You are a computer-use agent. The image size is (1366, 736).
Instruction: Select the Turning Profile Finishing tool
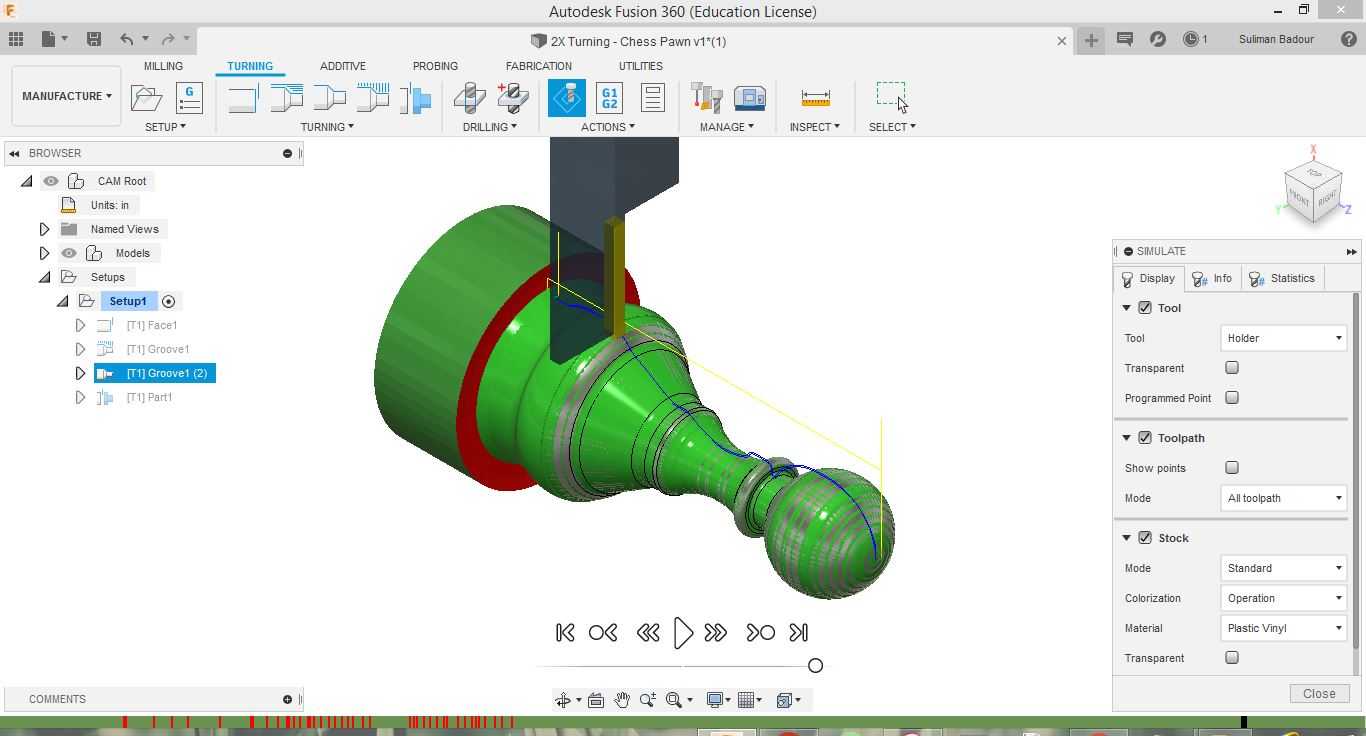pos(329,97)
